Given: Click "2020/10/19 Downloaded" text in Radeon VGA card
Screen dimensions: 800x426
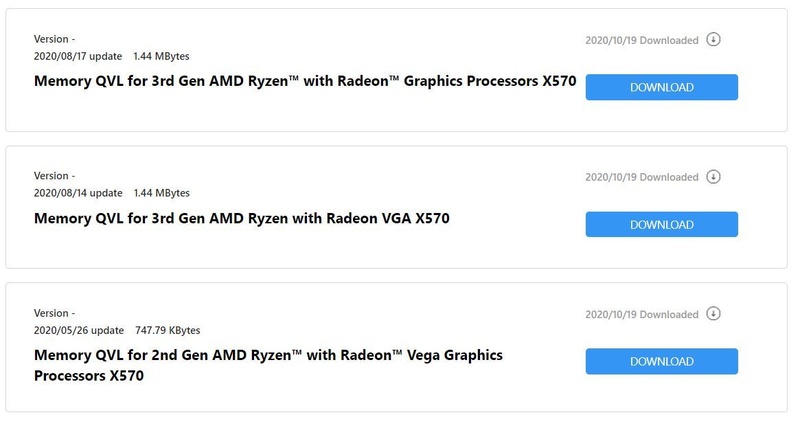Looking at the screenshot, I should [x=641, y=177].
